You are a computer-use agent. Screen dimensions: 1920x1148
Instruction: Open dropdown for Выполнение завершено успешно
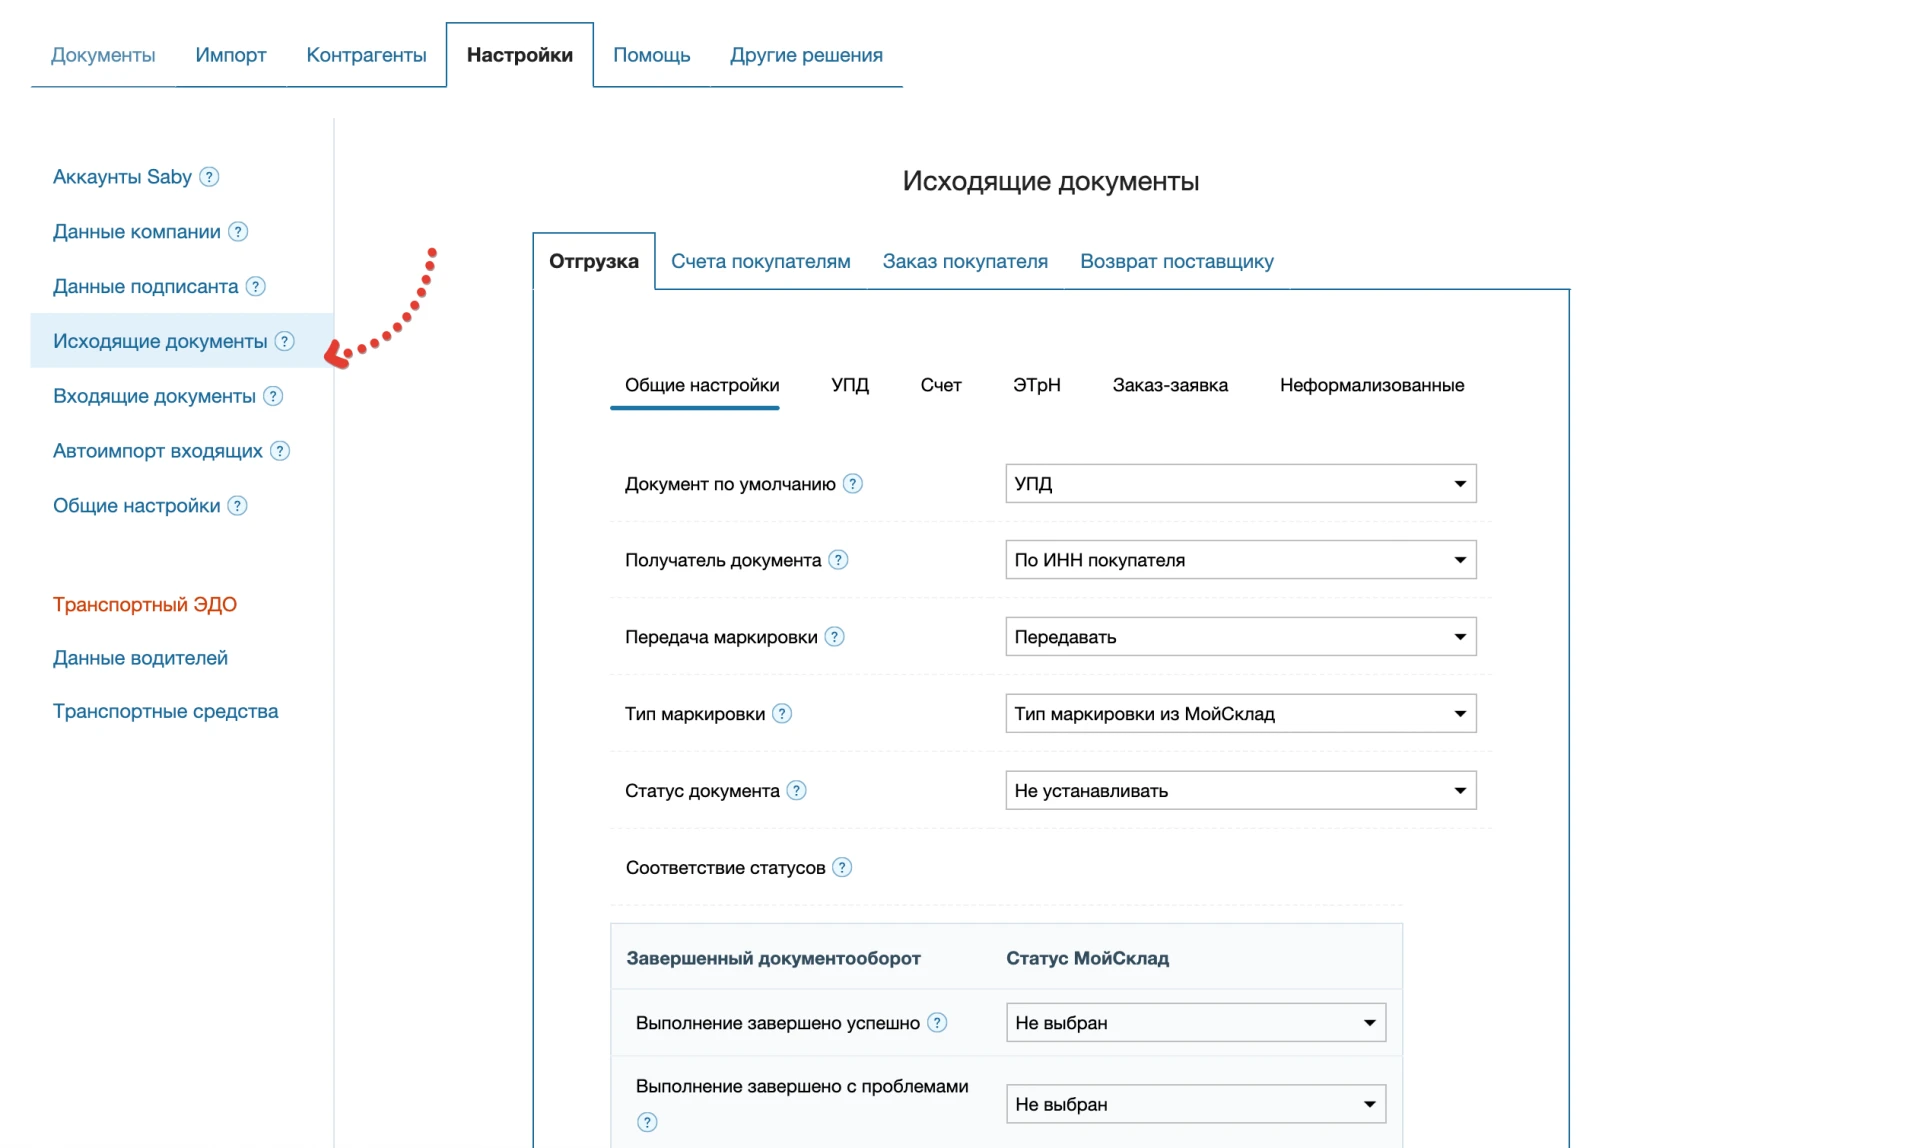point(1196,1023)
